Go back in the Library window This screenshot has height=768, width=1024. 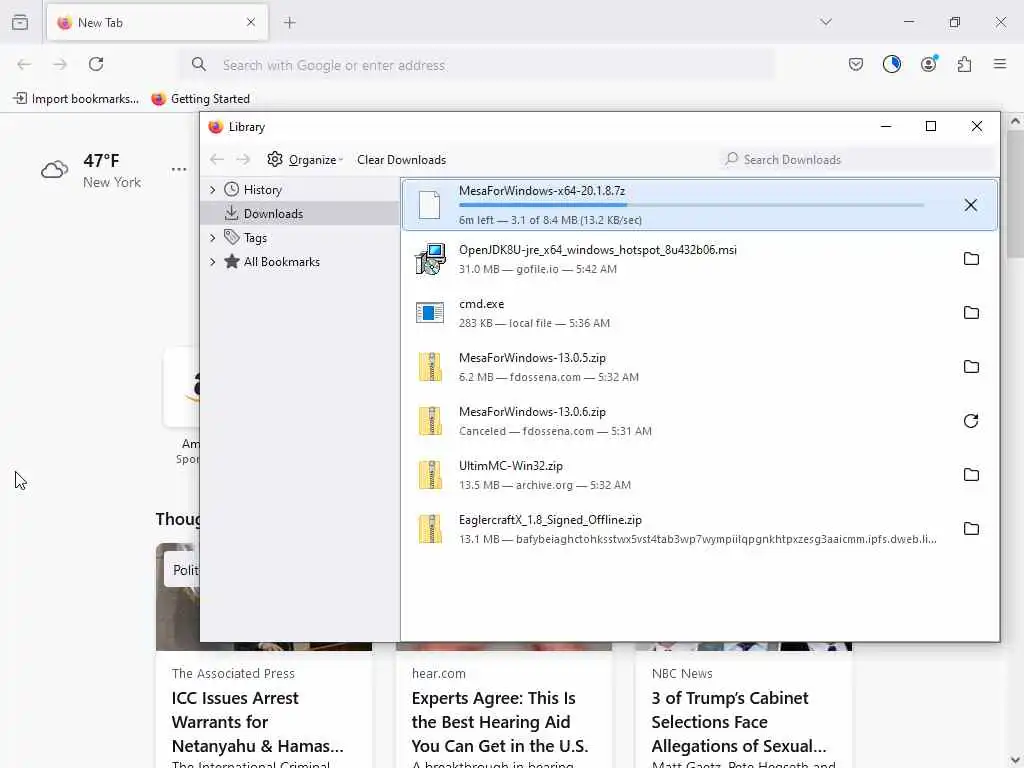coord(217,160)
